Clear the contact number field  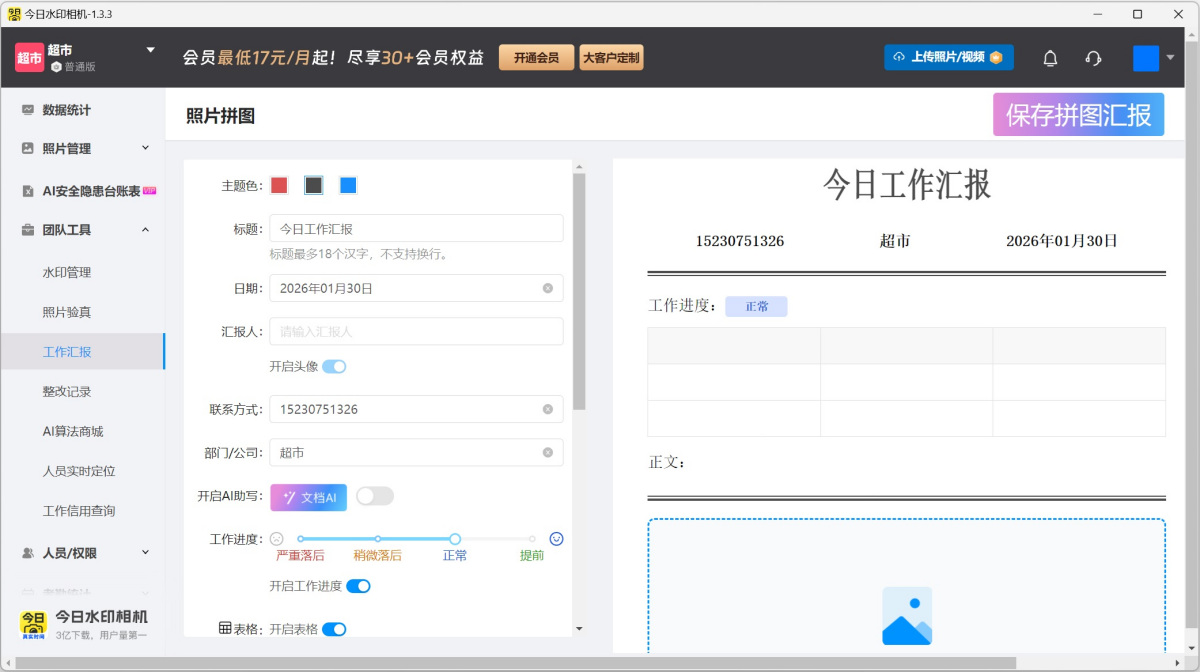point(548,409)
